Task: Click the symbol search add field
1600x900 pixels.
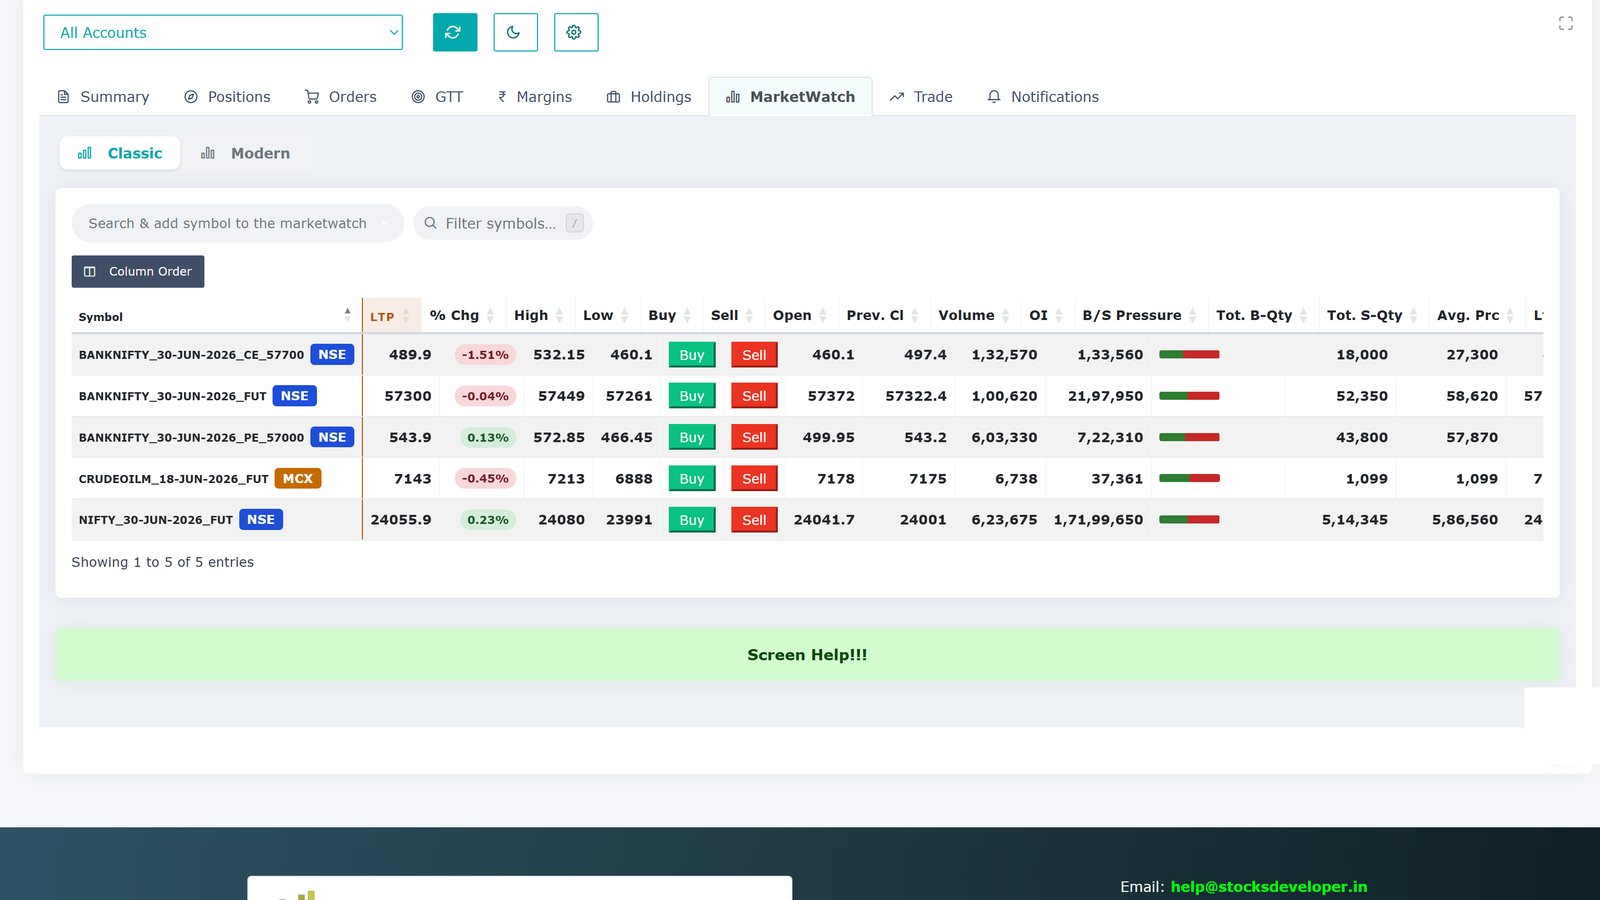Action: 237,223
